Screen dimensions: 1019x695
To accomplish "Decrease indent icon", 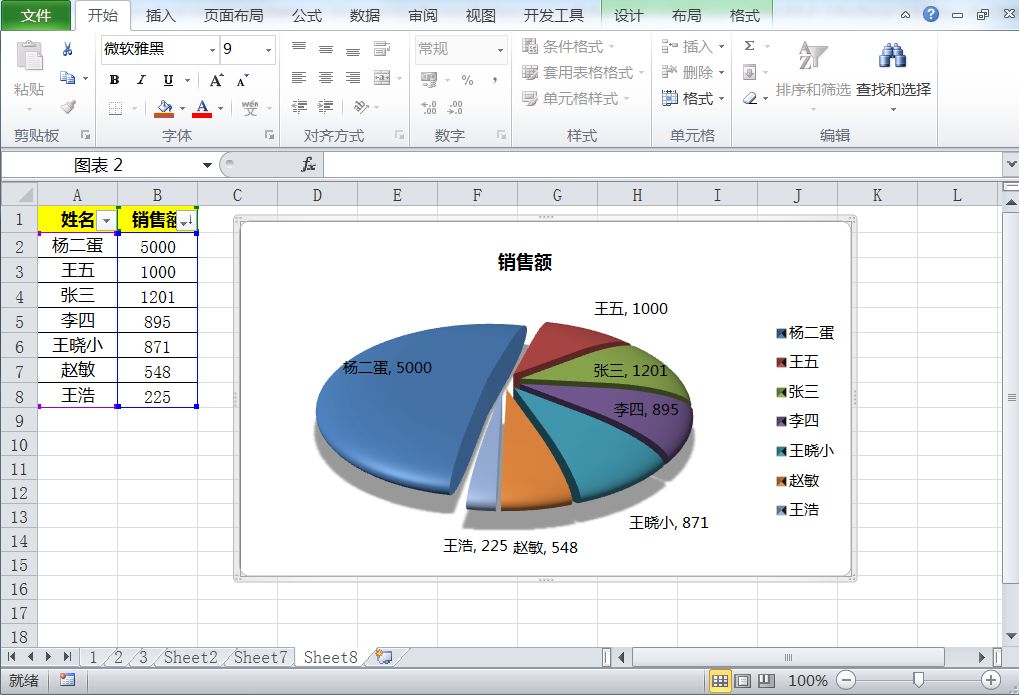I will coord(299,106).
